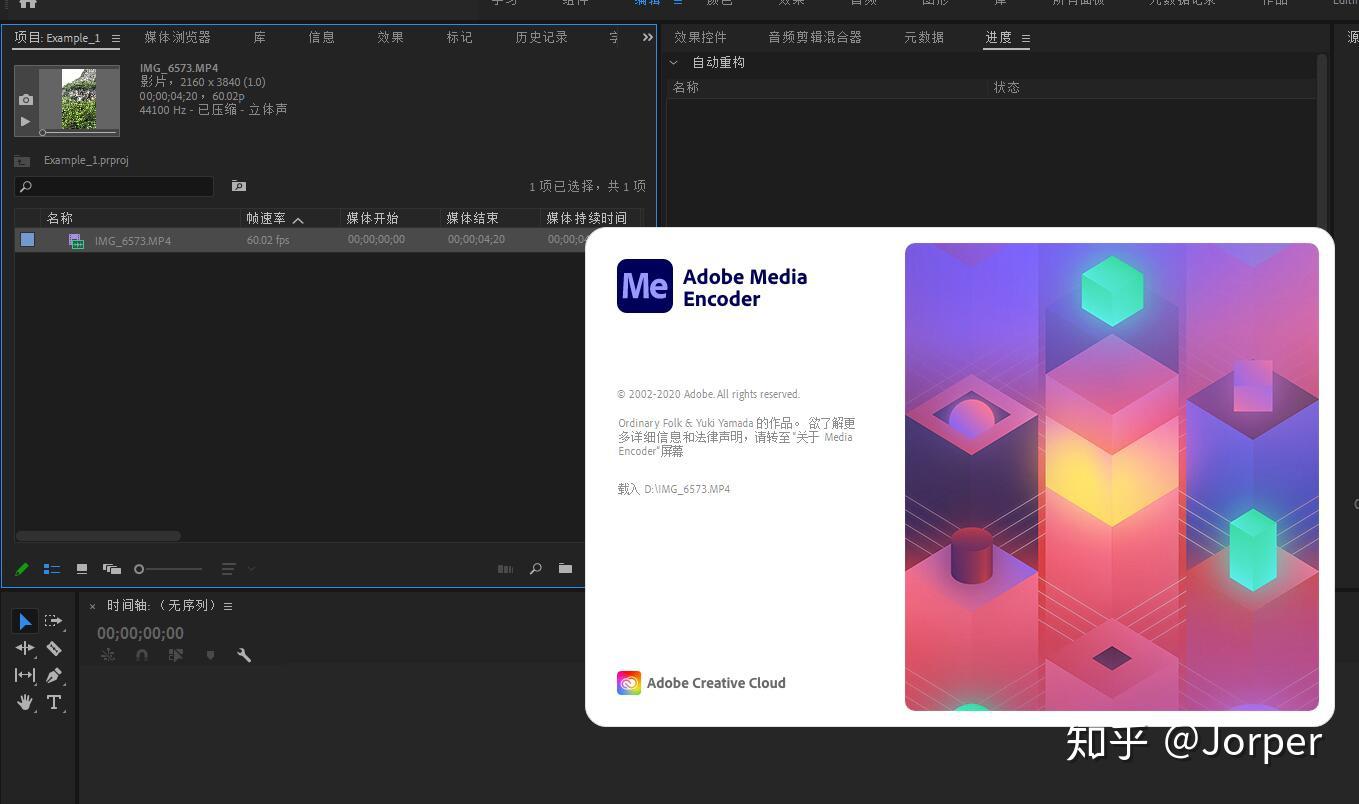Click the Automate to Sequence icon
This screenshot has width=1359, height=804.
[505, 569]
